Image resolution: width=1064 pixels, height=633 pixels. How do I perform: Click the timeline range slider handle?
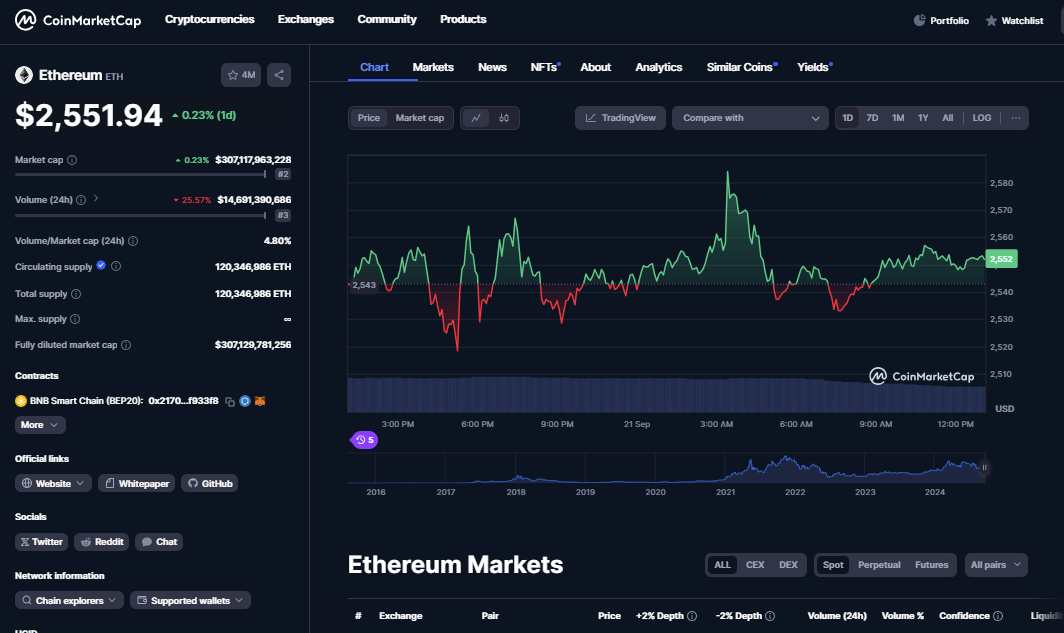(984, 467)
